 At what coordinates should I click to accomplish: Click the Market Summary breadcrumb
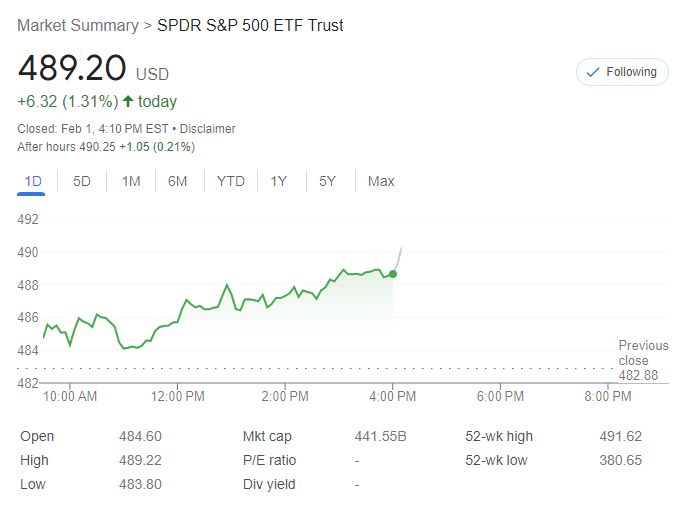(x=77, y=25)
